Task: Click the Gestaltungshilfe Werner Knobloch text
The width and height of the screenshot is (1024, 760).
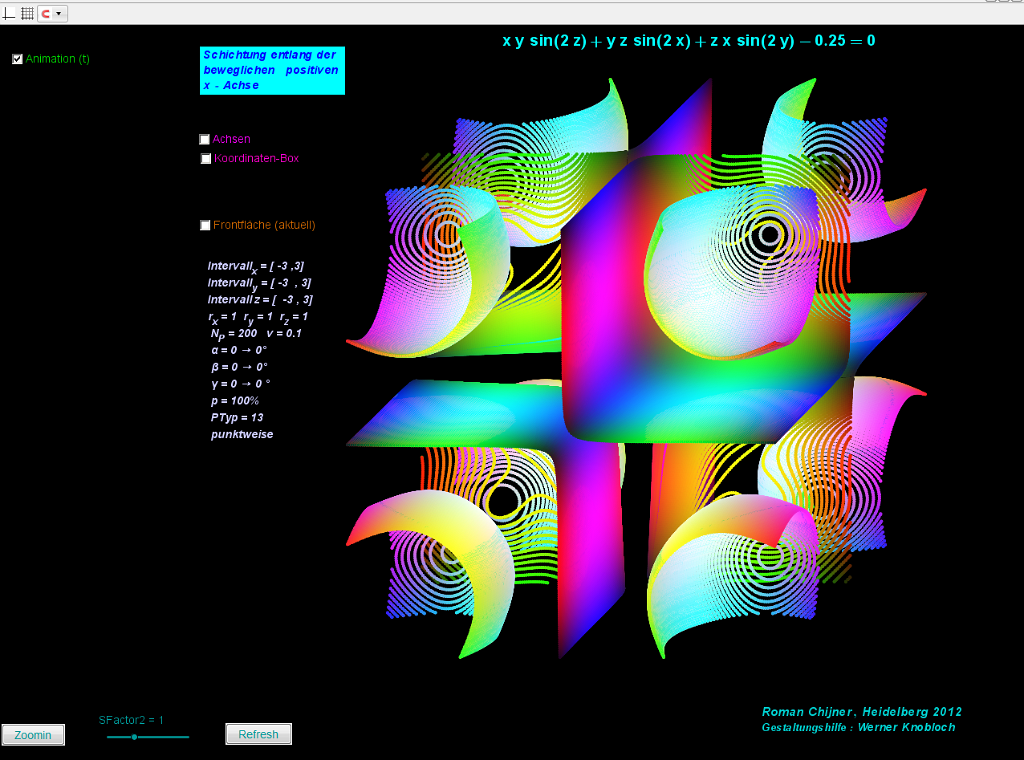Action: (x=858, y=727)
